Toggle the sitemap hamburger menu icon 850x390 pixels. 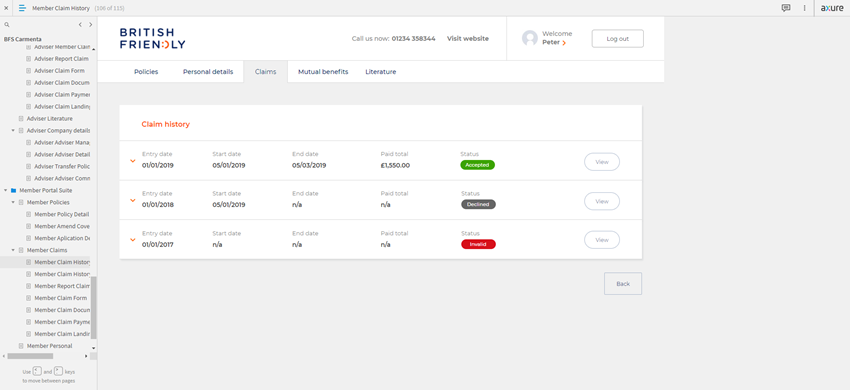tap(22, 8)
